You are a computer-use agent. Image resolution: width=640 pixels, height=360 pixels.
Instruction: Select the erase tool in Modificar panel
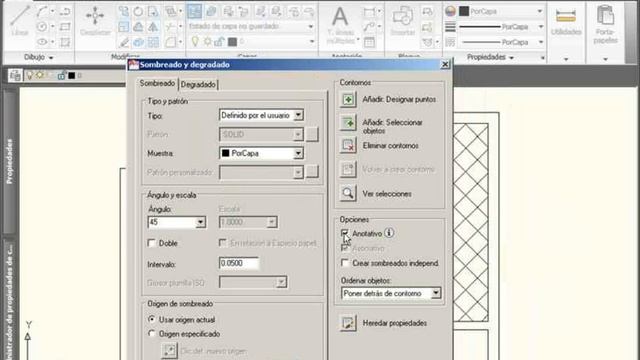[124, 42]
